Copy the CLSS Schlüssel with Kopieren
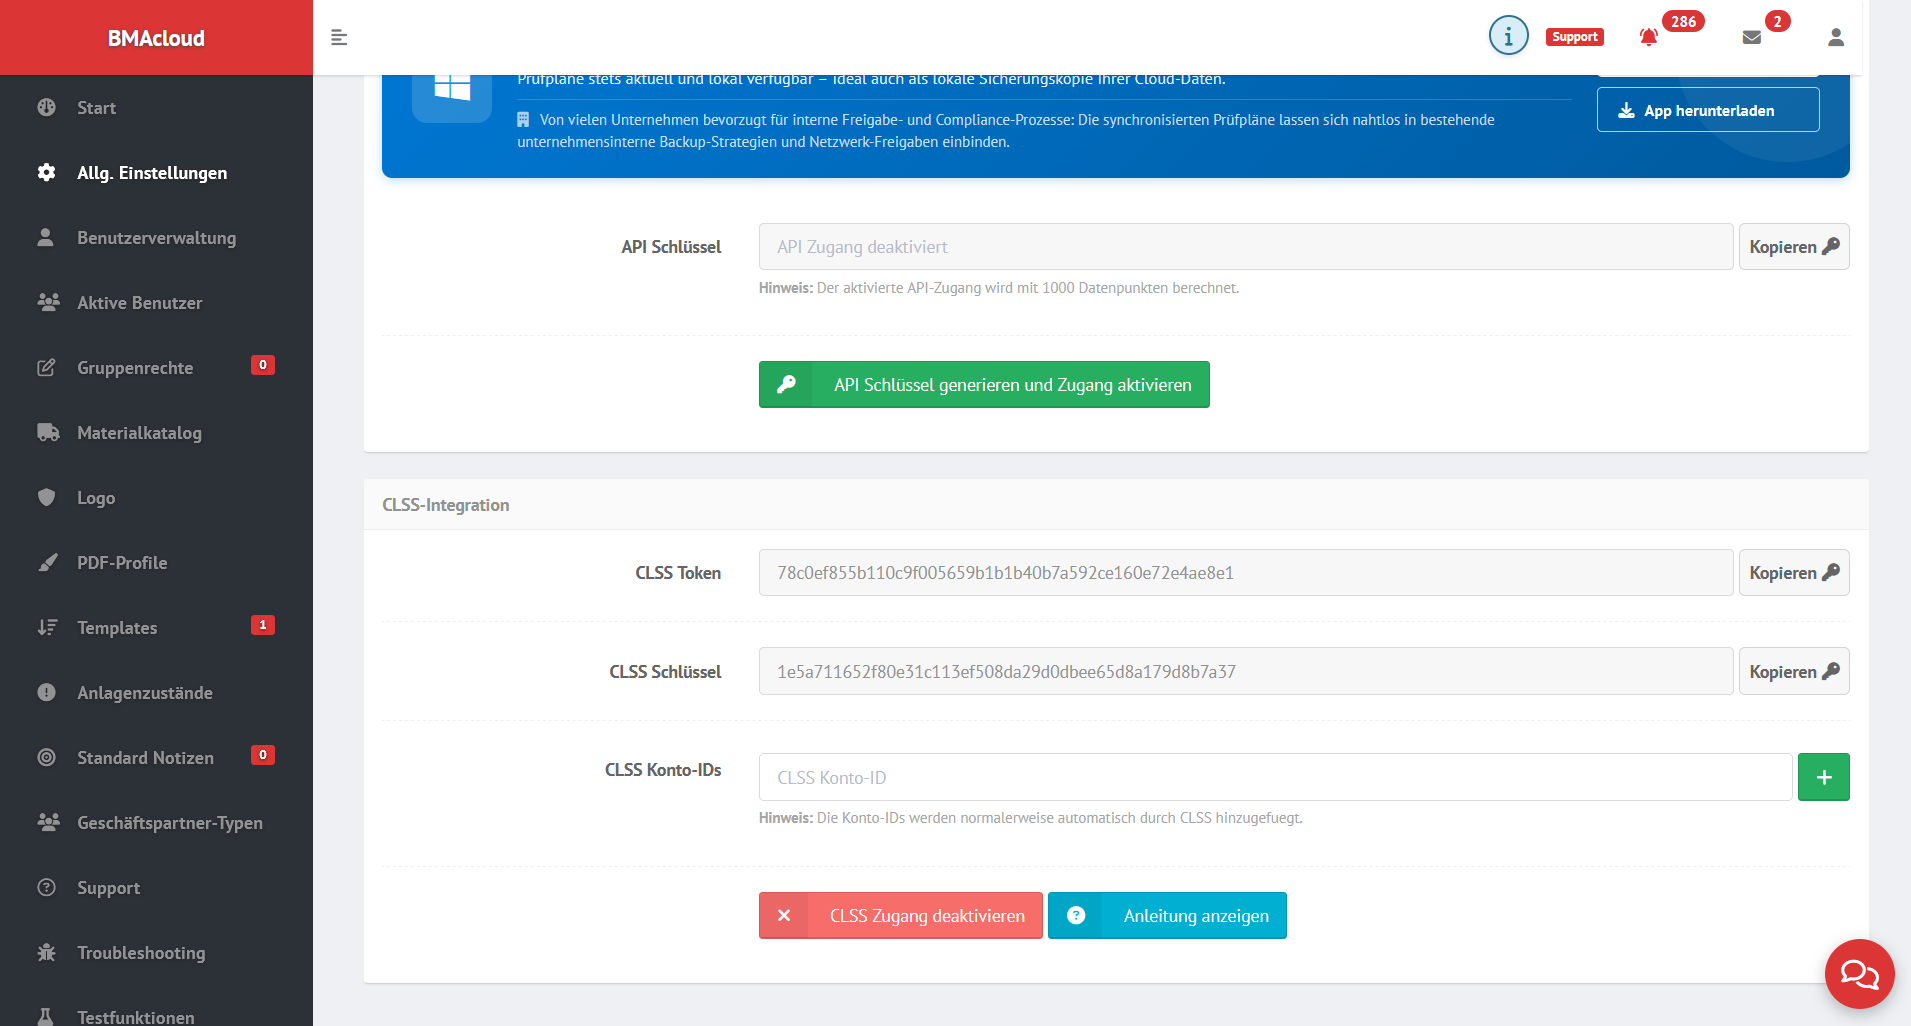Screen dimensions: 1911x1026 (1794, 671)
